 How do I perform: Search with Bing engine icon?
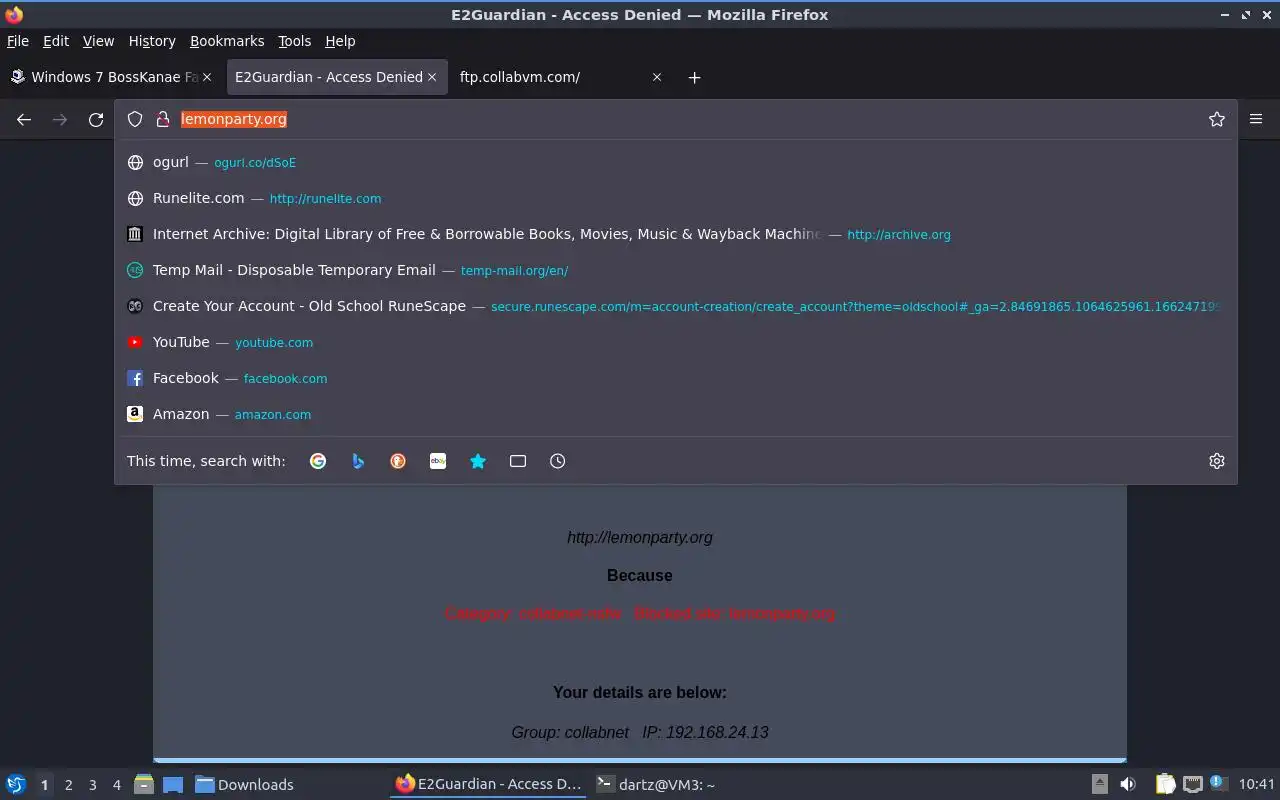pos(358,461)
